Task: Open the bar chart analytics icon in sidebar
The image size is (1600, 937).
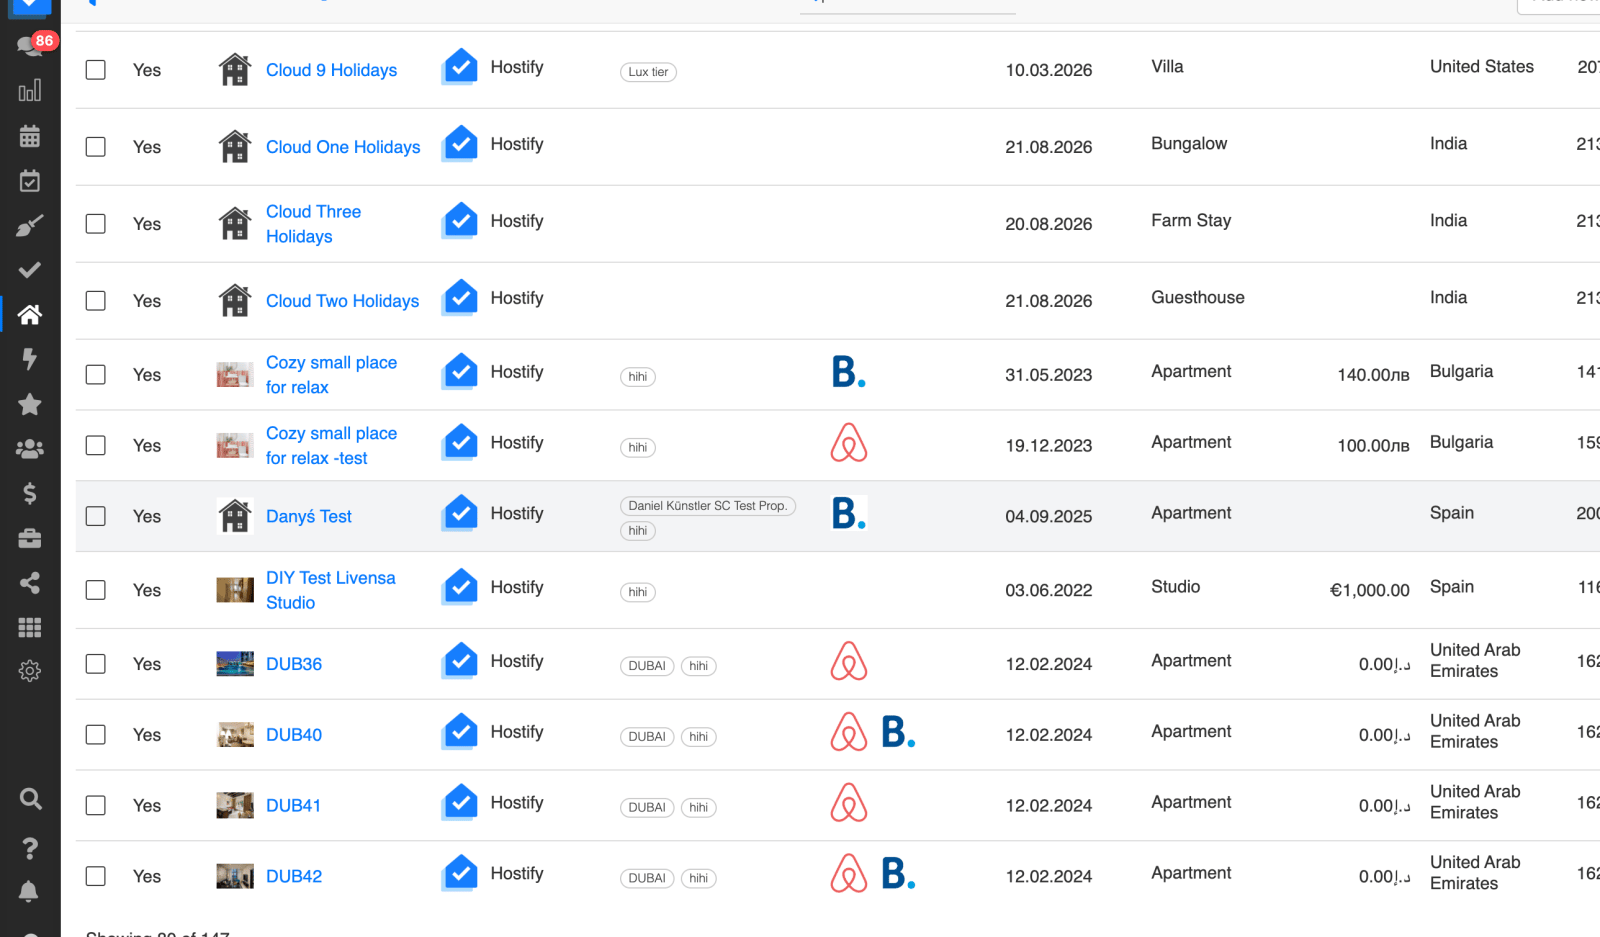Action: (30, 90)
